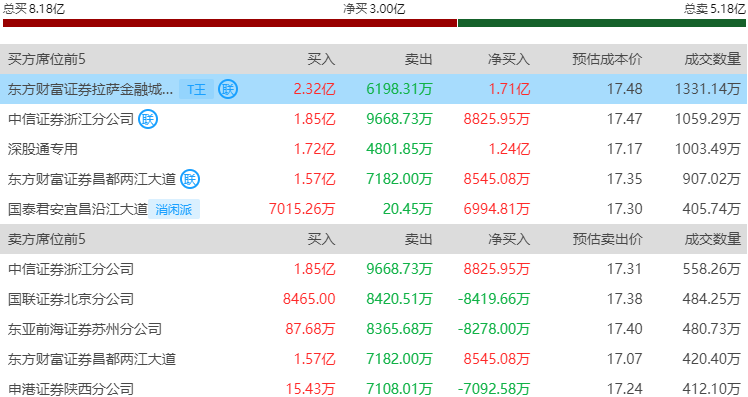
Task: Sort sellers by 预估卖出价 column header
Action: point(607,239)
